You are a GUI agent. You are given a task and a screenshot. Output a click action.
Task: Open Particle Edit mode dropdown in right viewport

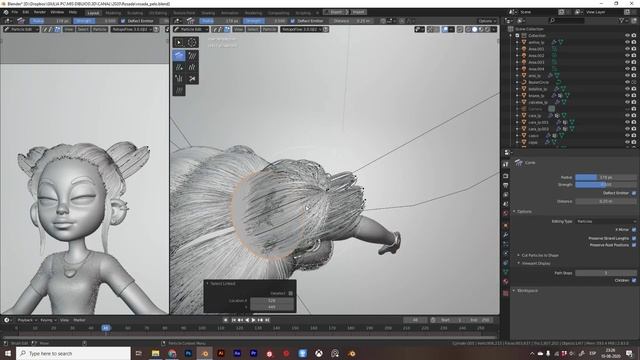191,29
